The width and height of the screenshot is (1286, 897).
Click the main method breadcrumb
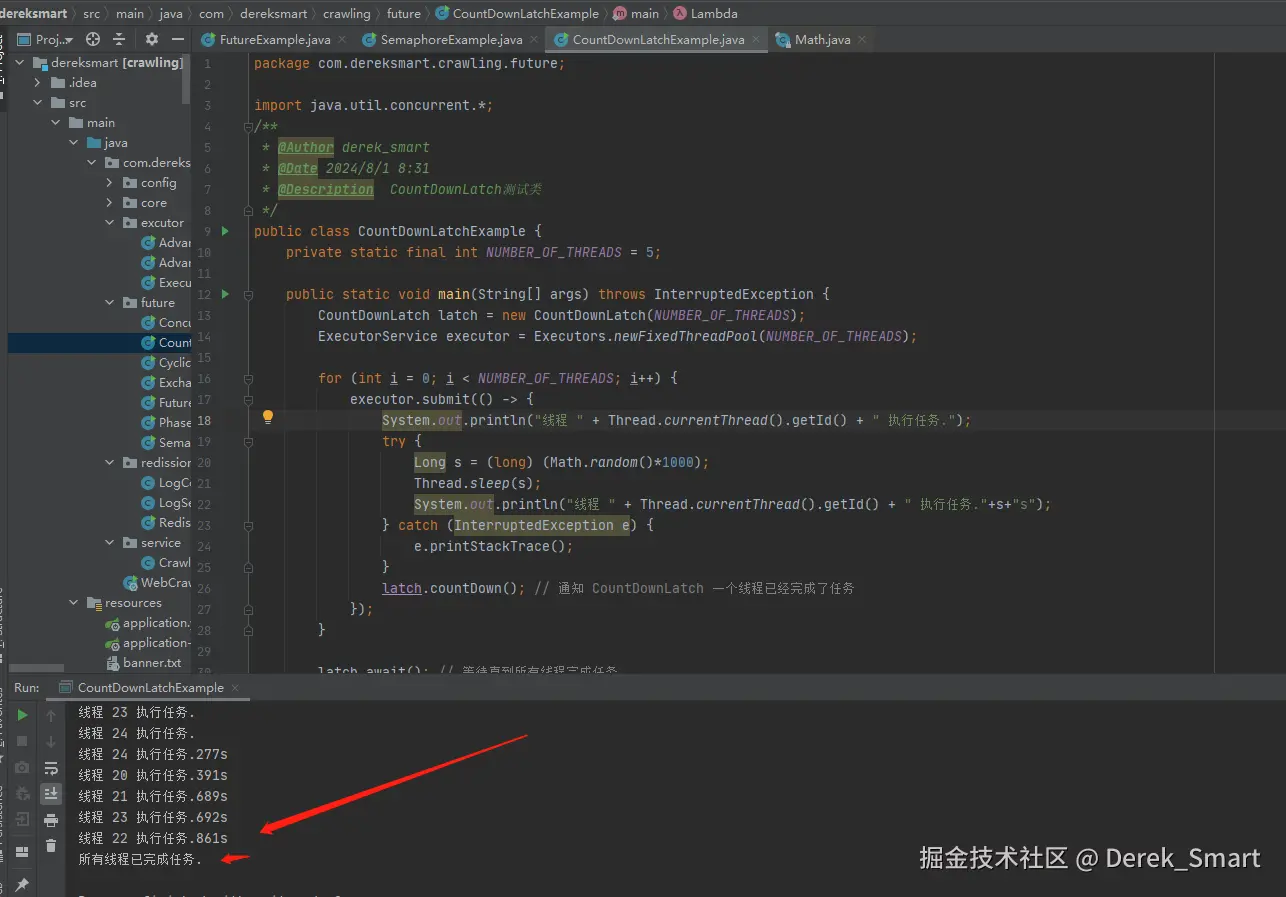coord(636,13)
